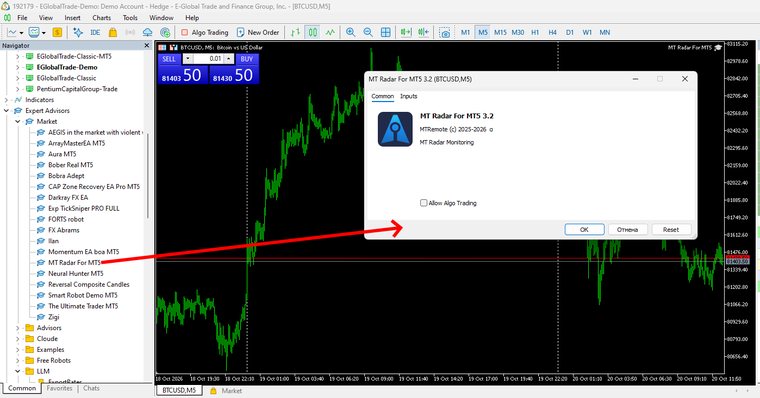This screenshot has height=398, width=760.
Task: Select the H4 timeframe
Action: (553, 32)
